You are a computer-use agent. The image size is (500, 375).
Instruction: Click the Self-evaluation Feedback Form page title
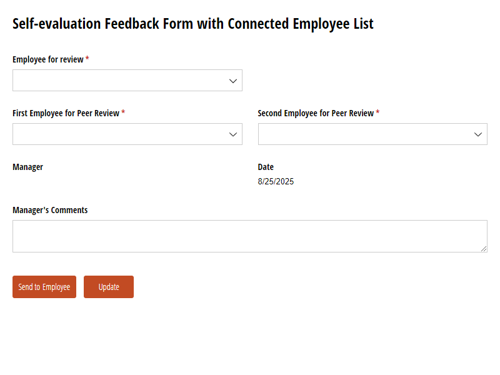tap(193, 24)
